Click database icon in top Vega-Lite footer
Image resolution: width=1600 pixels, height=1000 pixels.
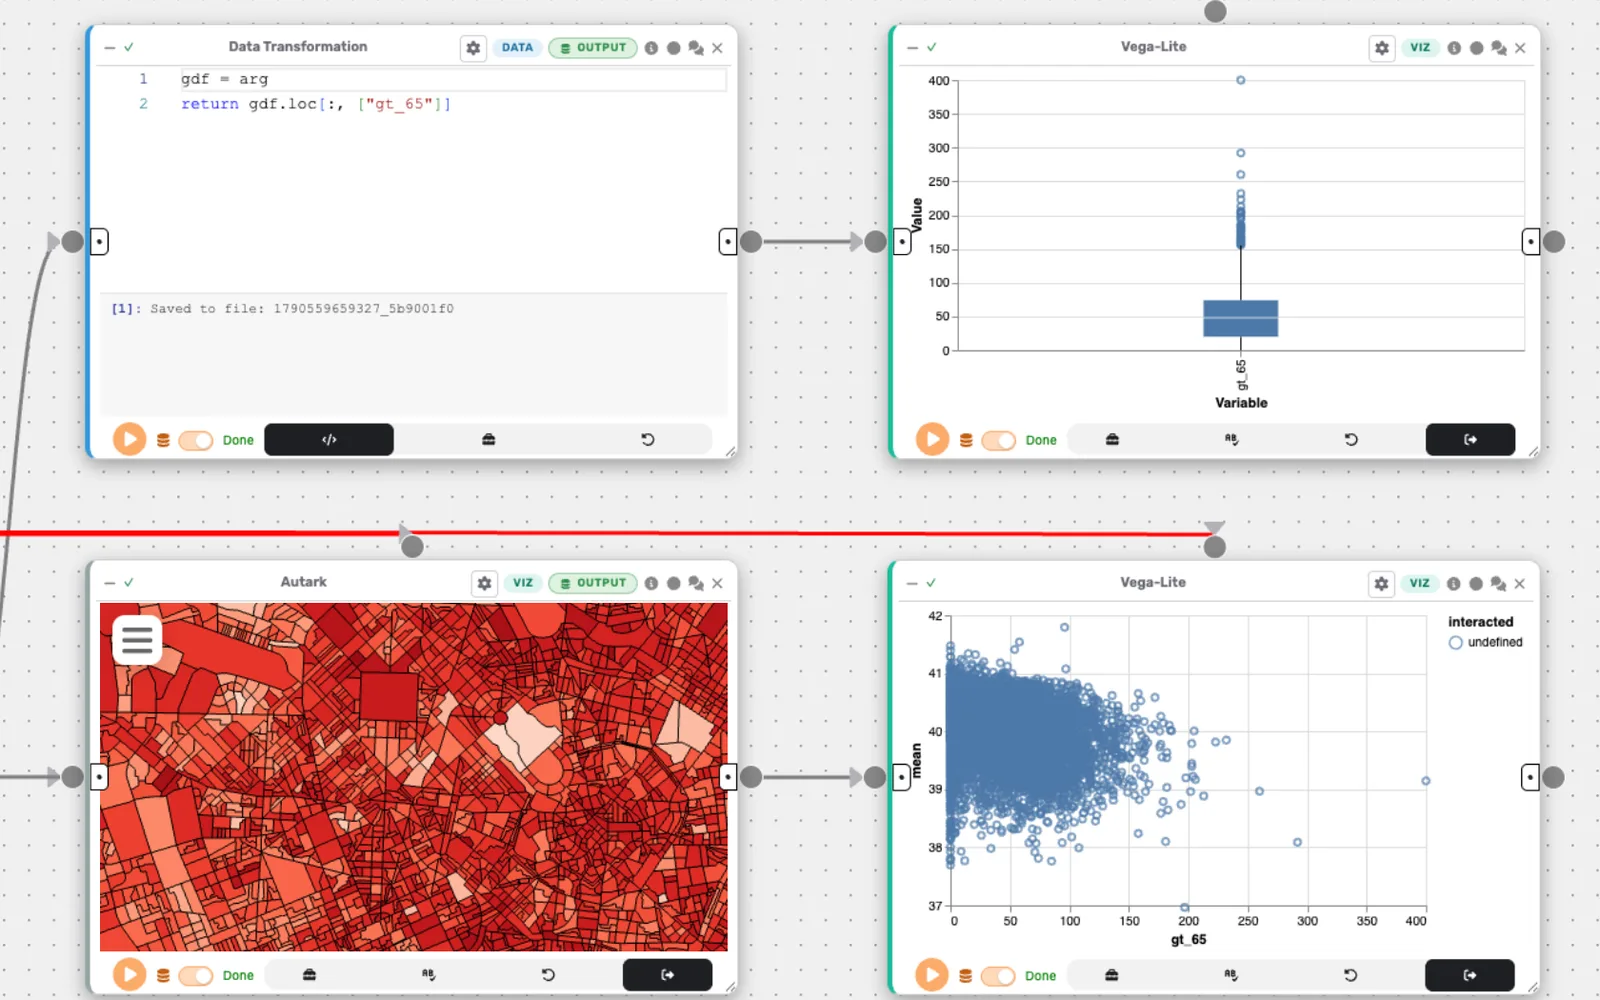tap(966, 440)
